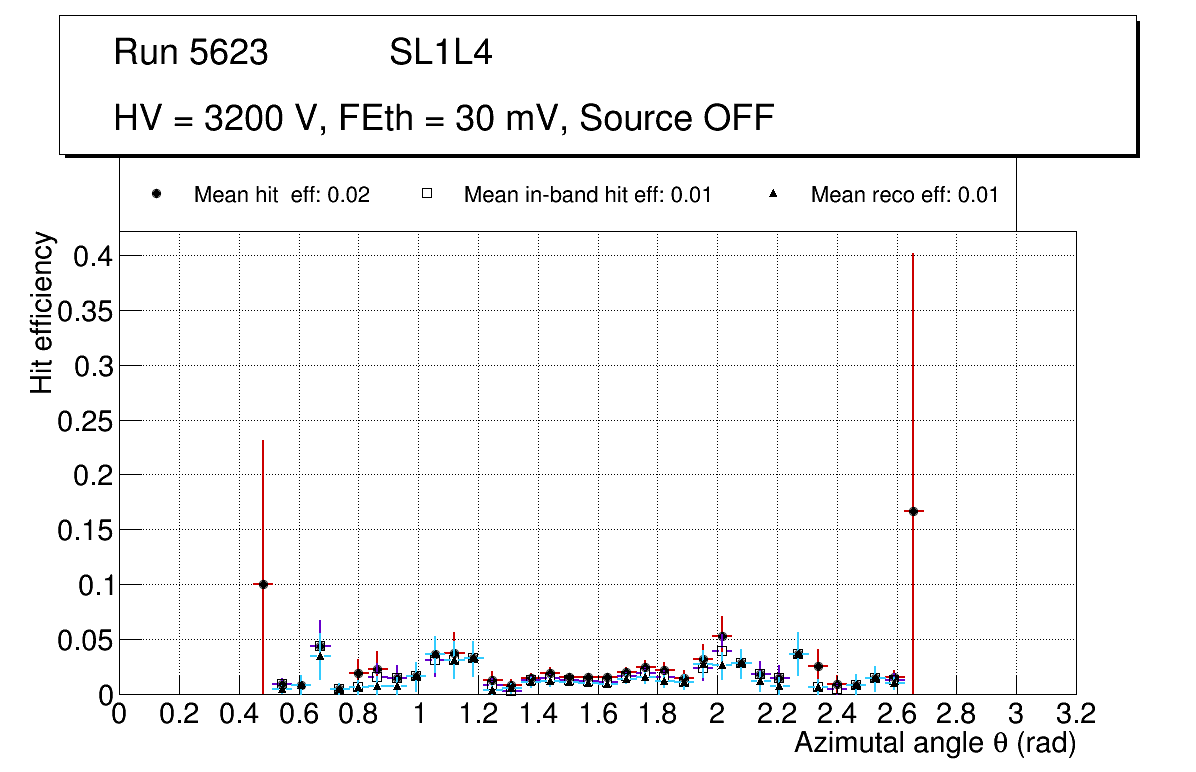Viewport: 1196px width, 772px height.
Task: Click the circle data point peak near 2.0 rad
Action: coord(722,636)
